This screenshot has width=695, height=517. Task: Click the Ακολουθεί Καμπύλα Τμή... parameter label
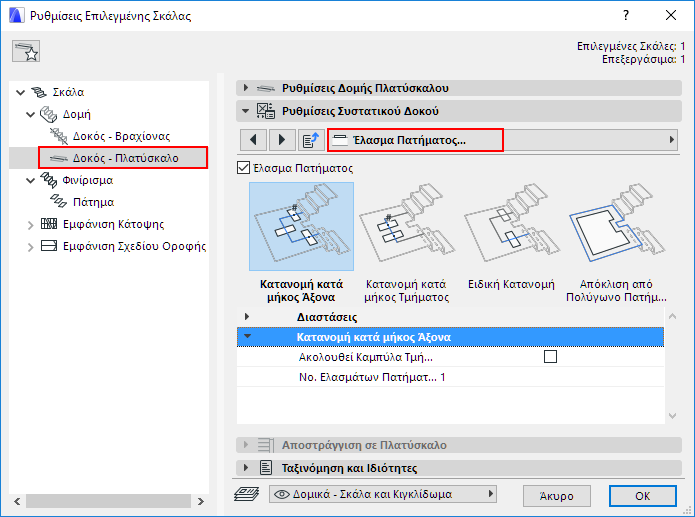tap(366, 357)
